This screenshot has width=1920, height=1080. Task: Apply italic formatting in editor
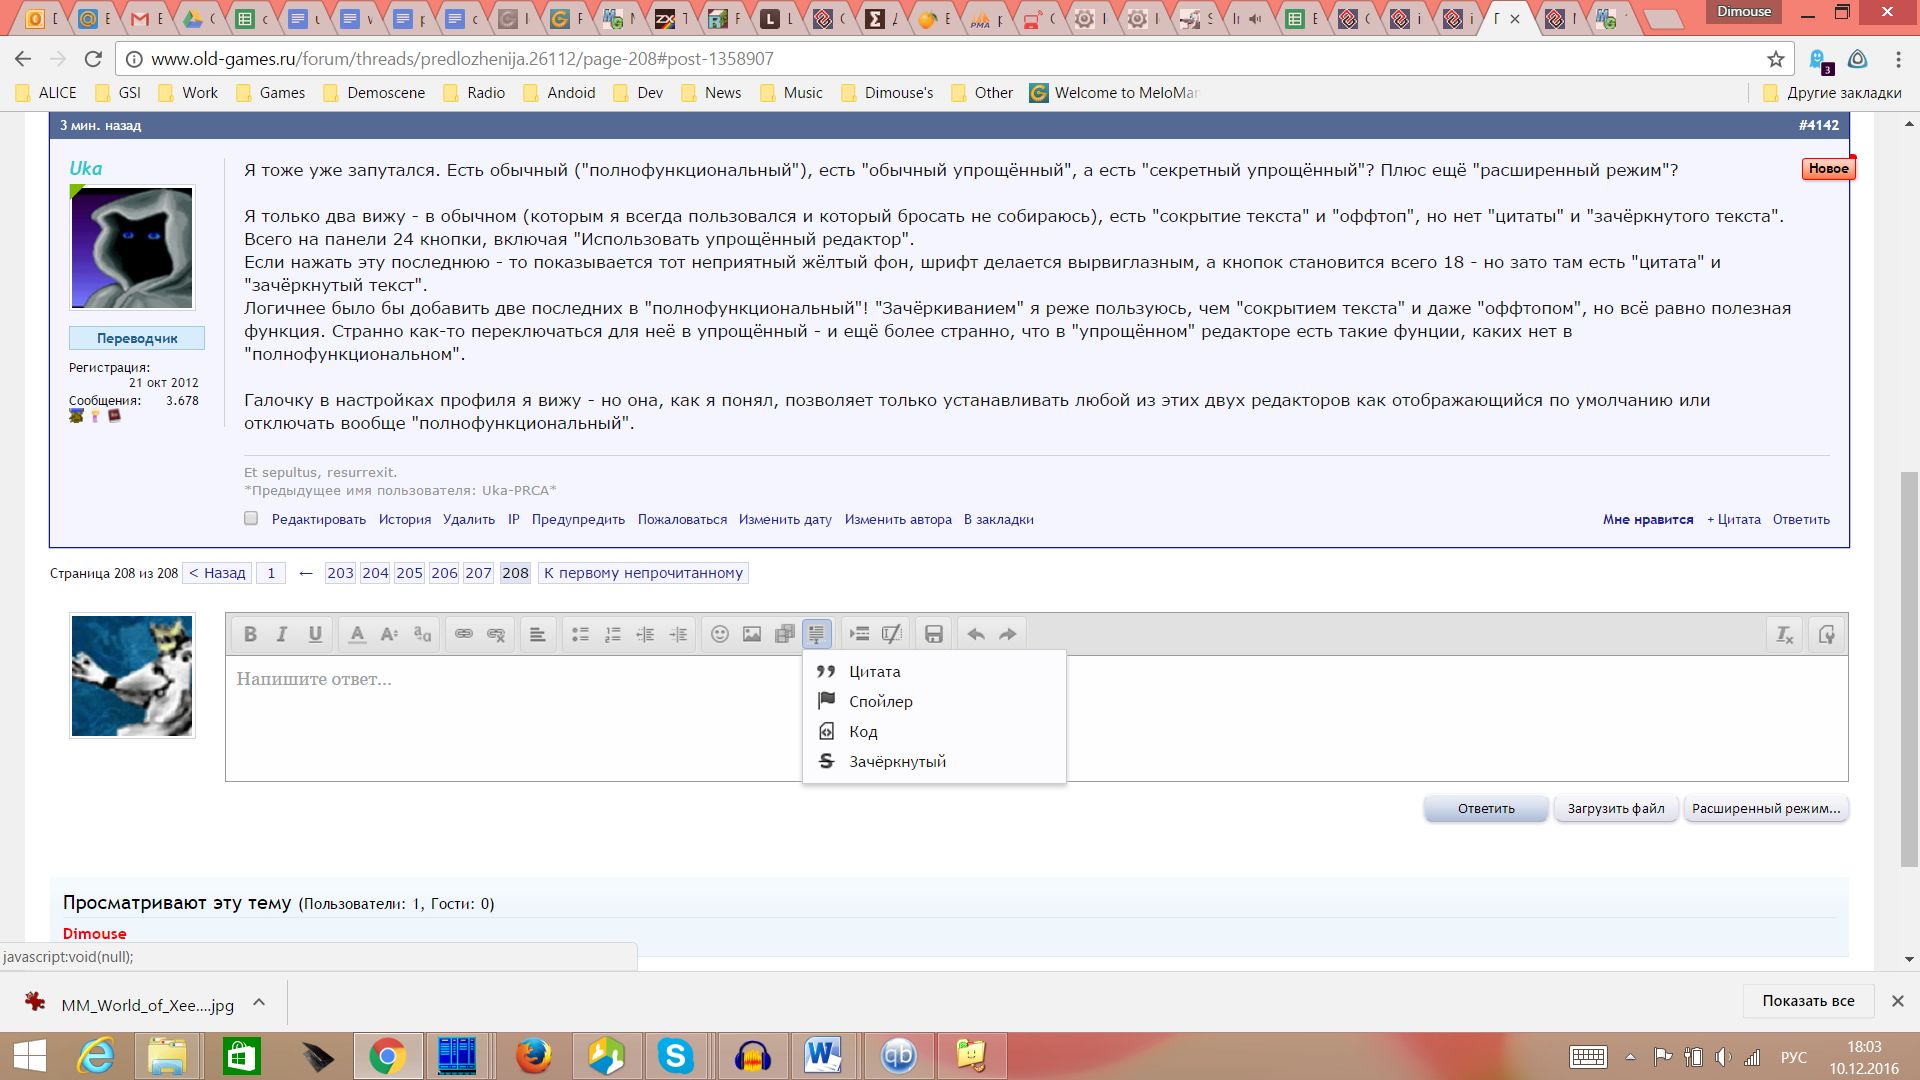(282, 634)
